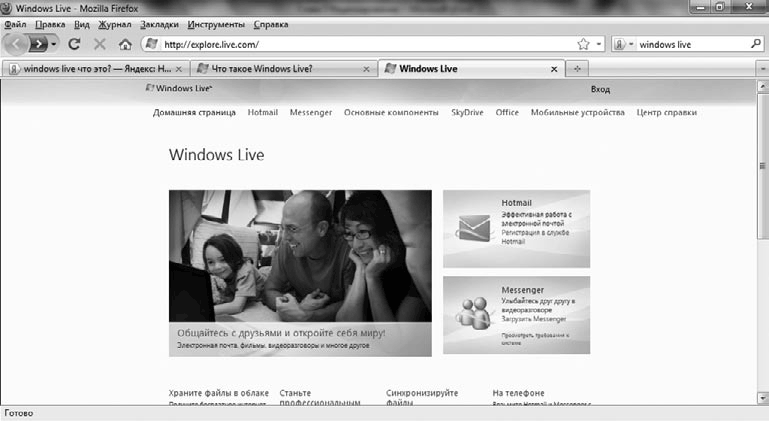Open the Журнал menu
The width and height of the screenshot is (769, 421).
tap(115, 24)
